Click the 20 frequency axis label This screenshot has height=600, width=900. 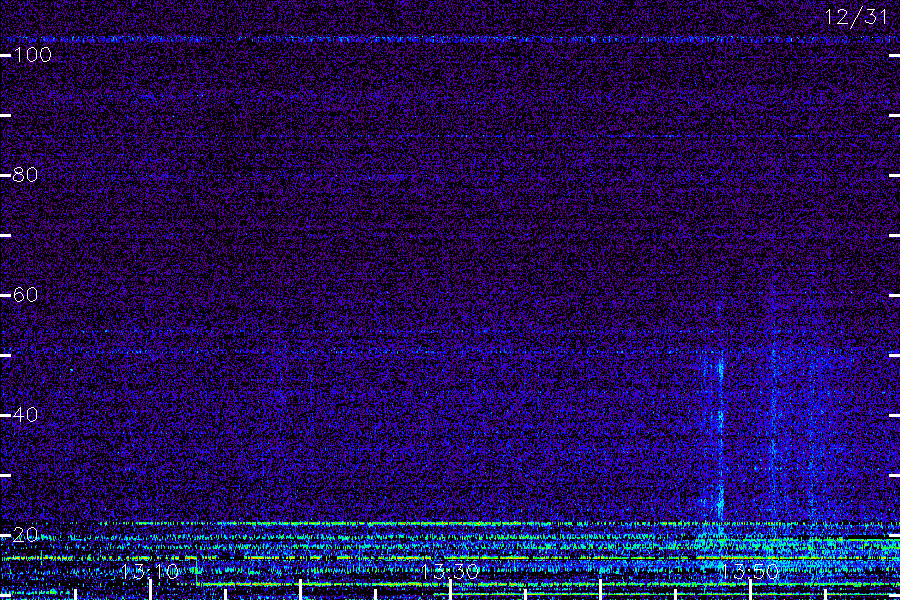(25, 535)
